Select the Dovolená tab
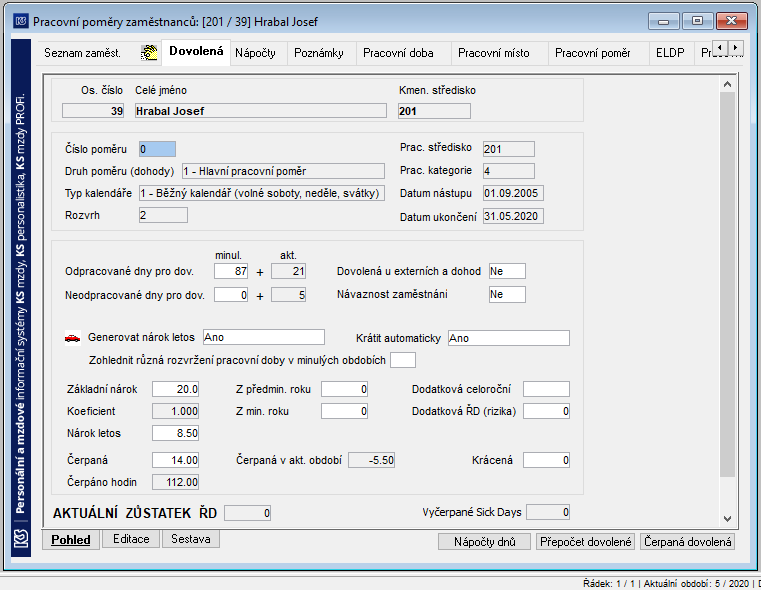 click(x=196, y=51)
